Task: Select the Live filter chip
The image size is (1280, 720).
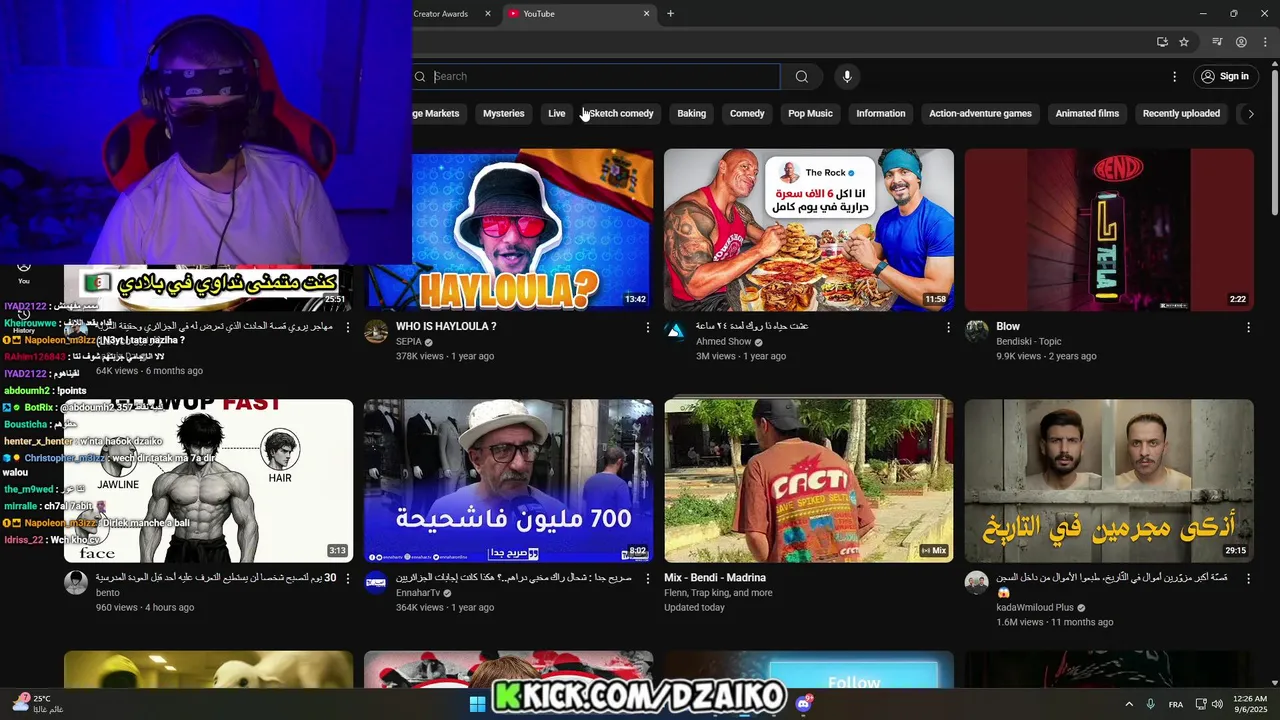Action: point(557,114)
